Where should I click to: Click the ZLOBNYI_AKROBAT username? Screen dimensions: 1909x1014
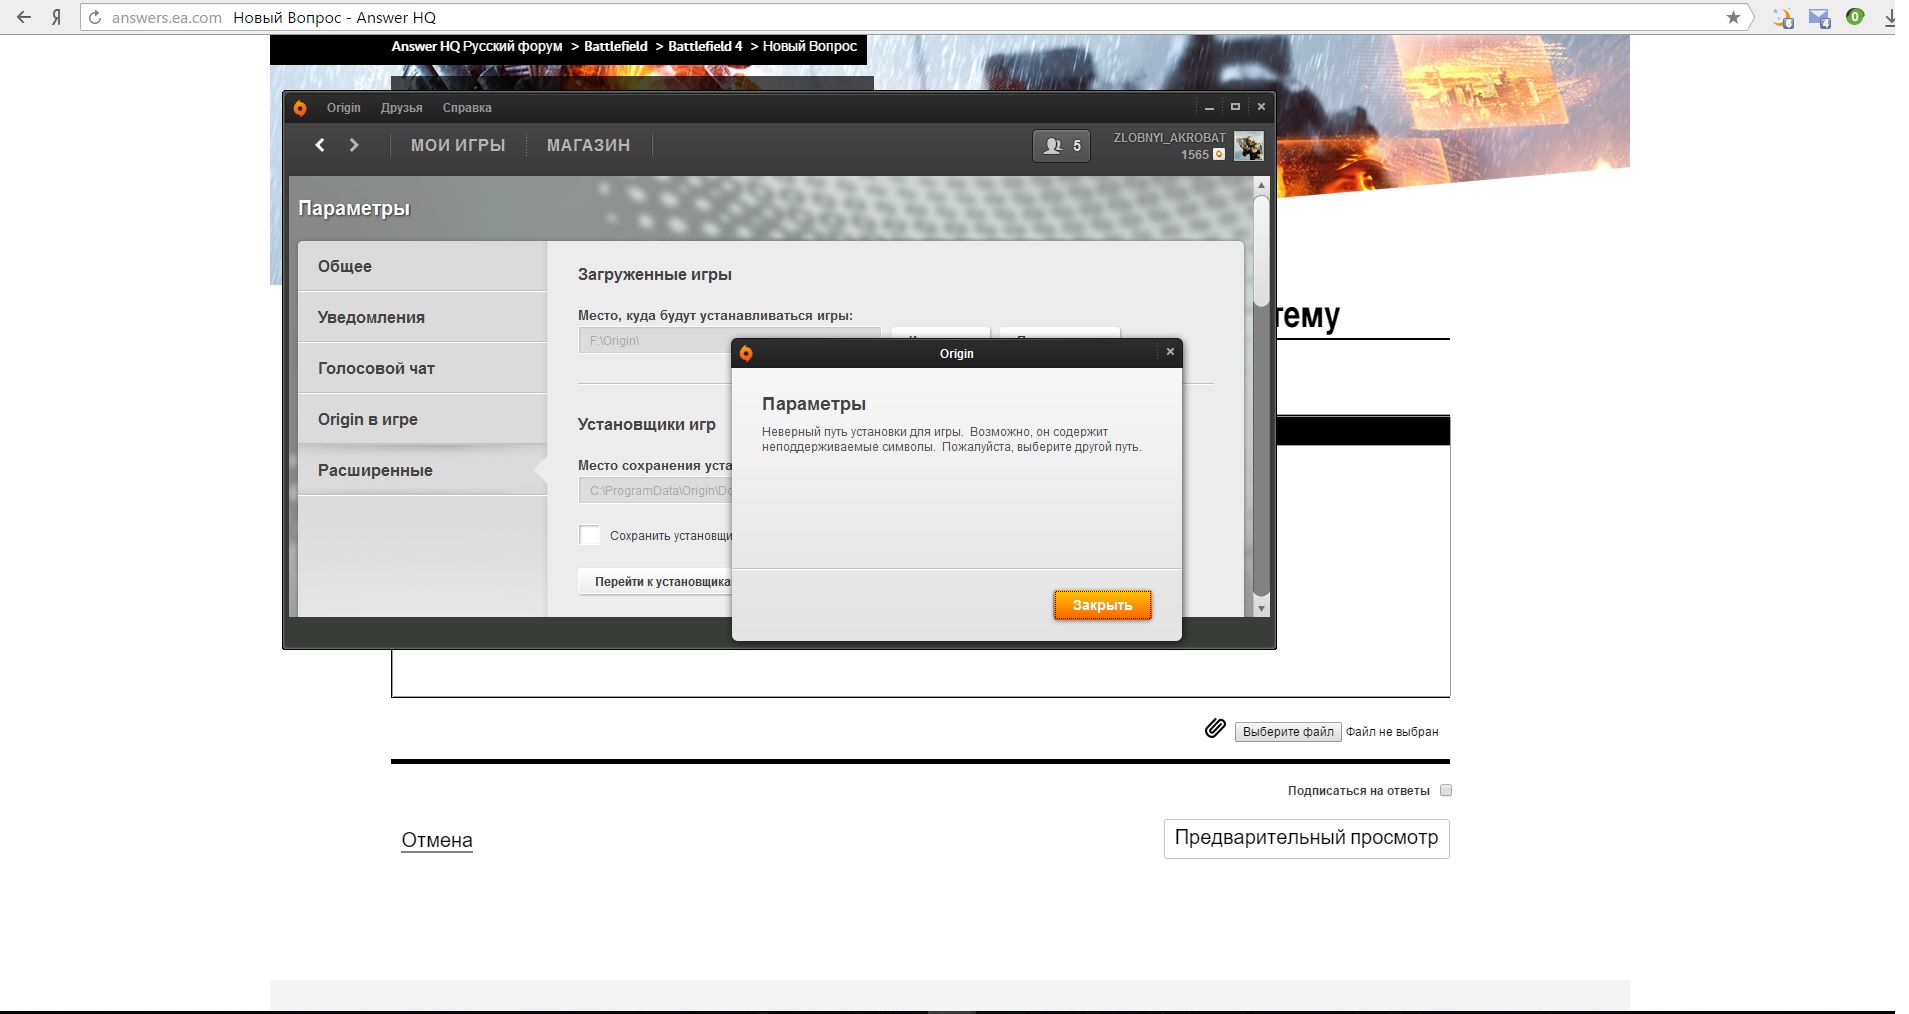coord(1169,138)
